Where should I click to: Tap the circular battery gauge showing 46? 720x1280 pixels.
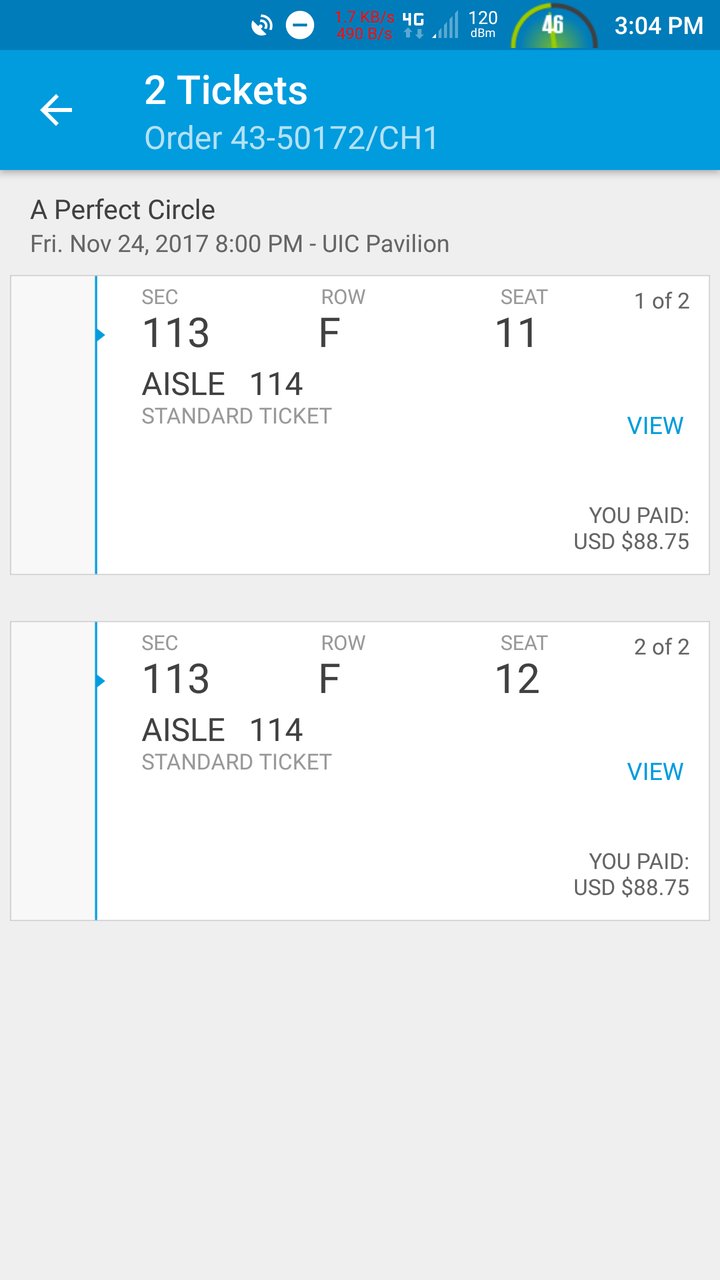coord(554,27)
